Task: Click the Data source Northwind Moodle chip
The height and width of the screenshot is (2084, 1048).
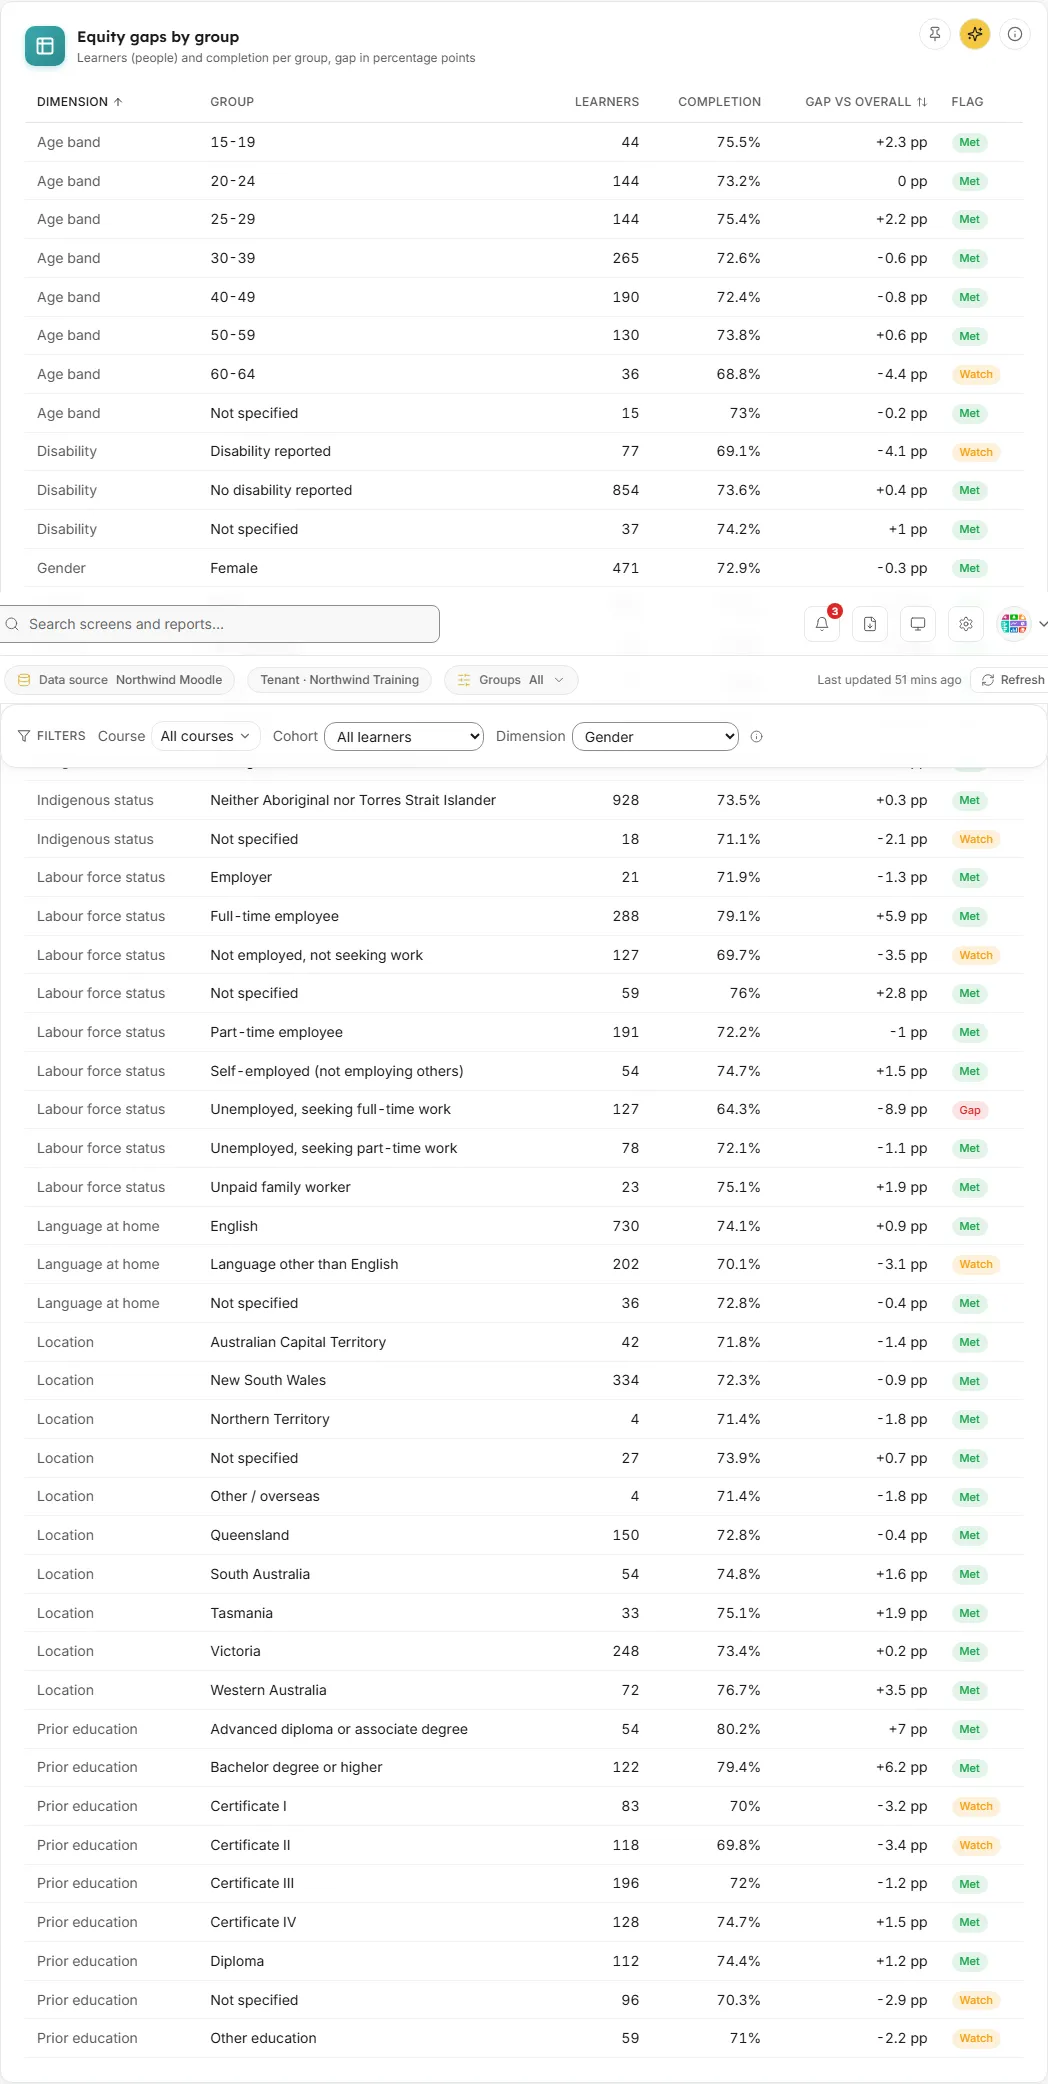Action: point(120,680)
